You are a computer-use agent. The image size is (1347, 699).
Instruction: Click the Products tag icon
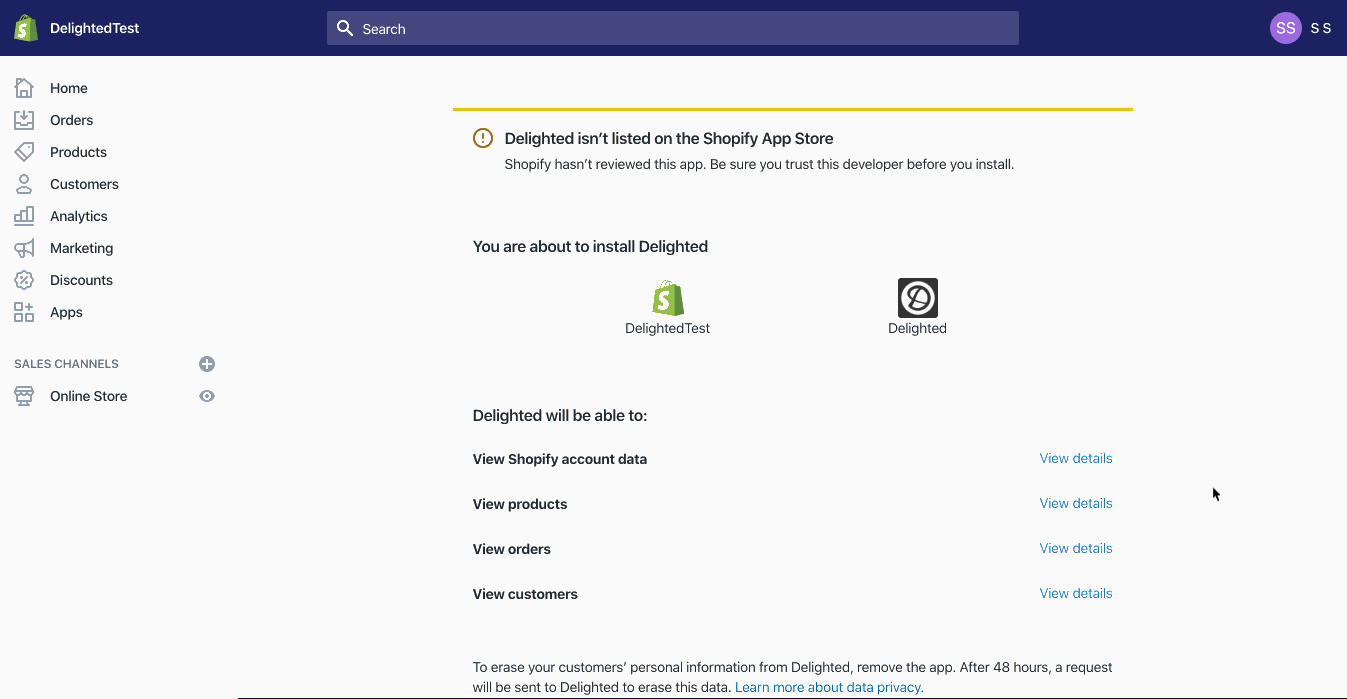pyautogui.click(x=24, y=152)
